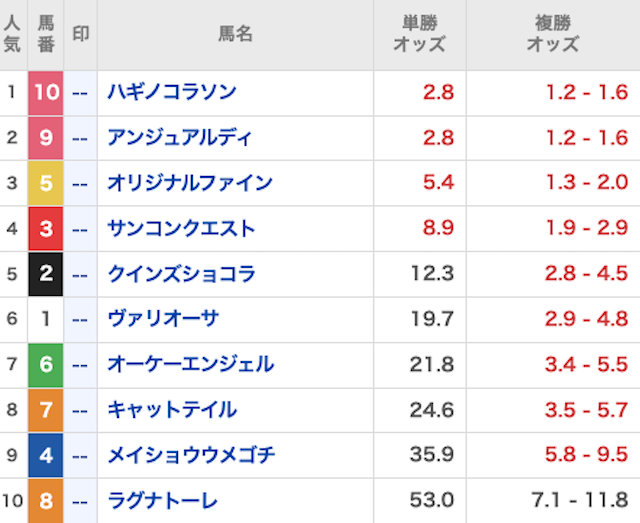This screenshot has width=640, height=523.
Task: Open horse link クインズショコラ
Action: tap(181, 274)
